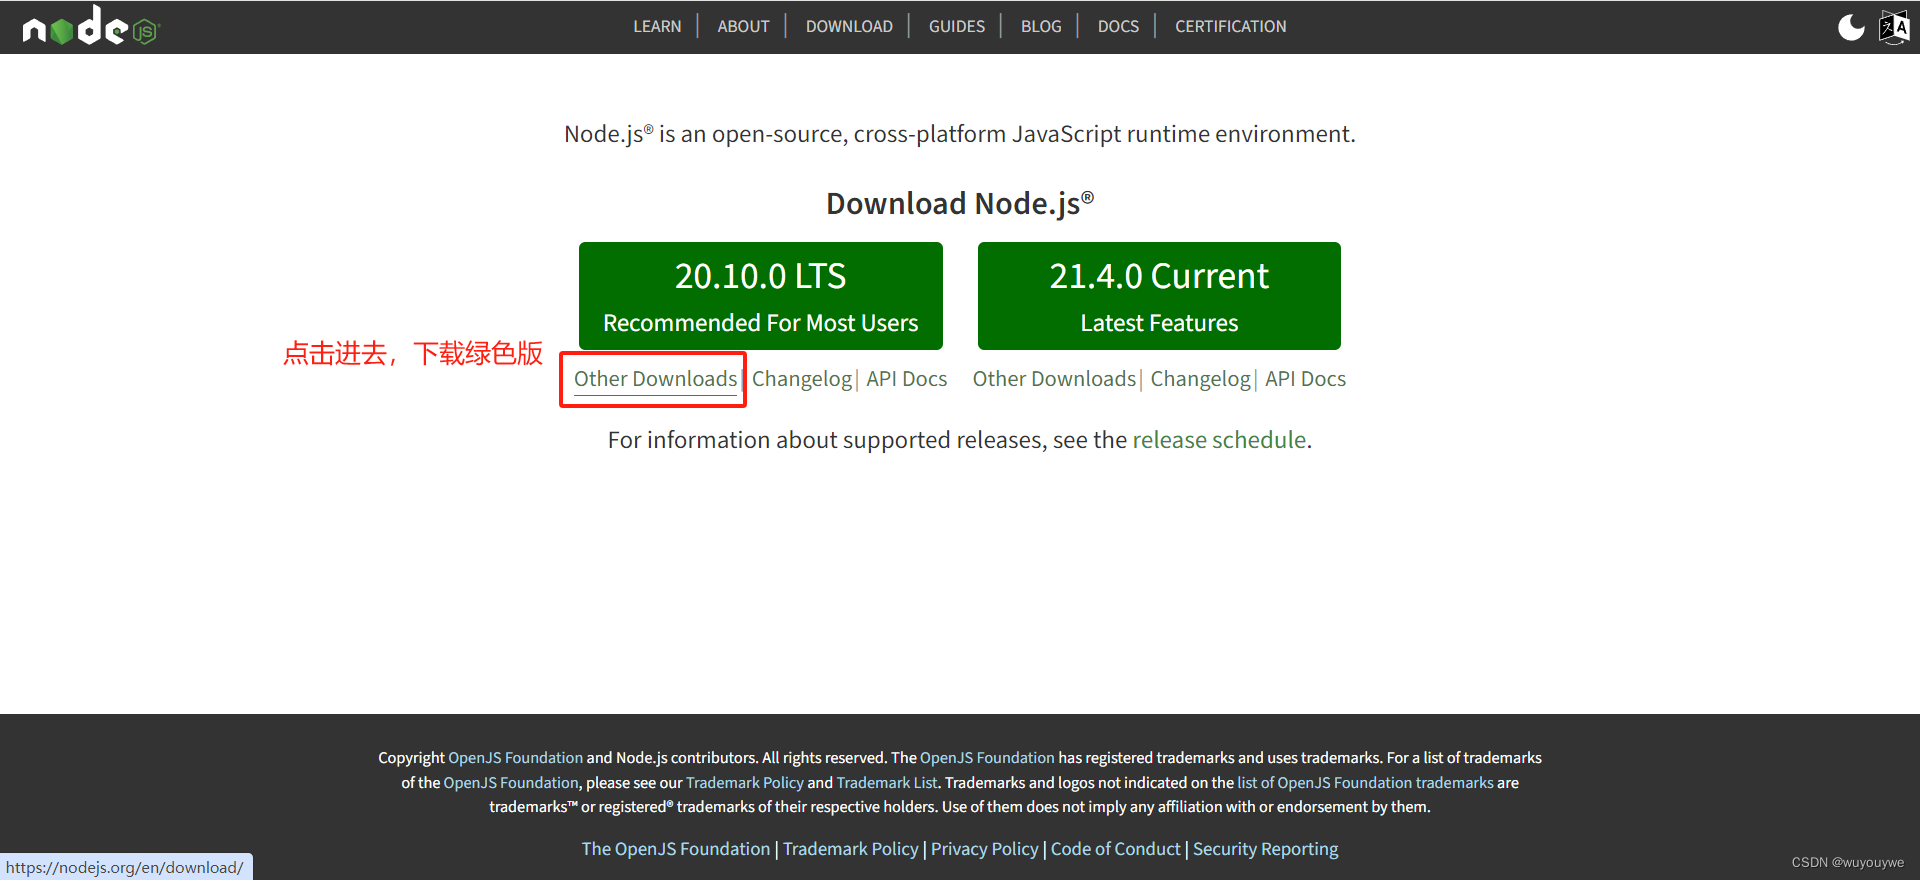Screen dimensions: 1920x880
Task: Open the Privacy Policy footer link
Action: tap(985, 849)
